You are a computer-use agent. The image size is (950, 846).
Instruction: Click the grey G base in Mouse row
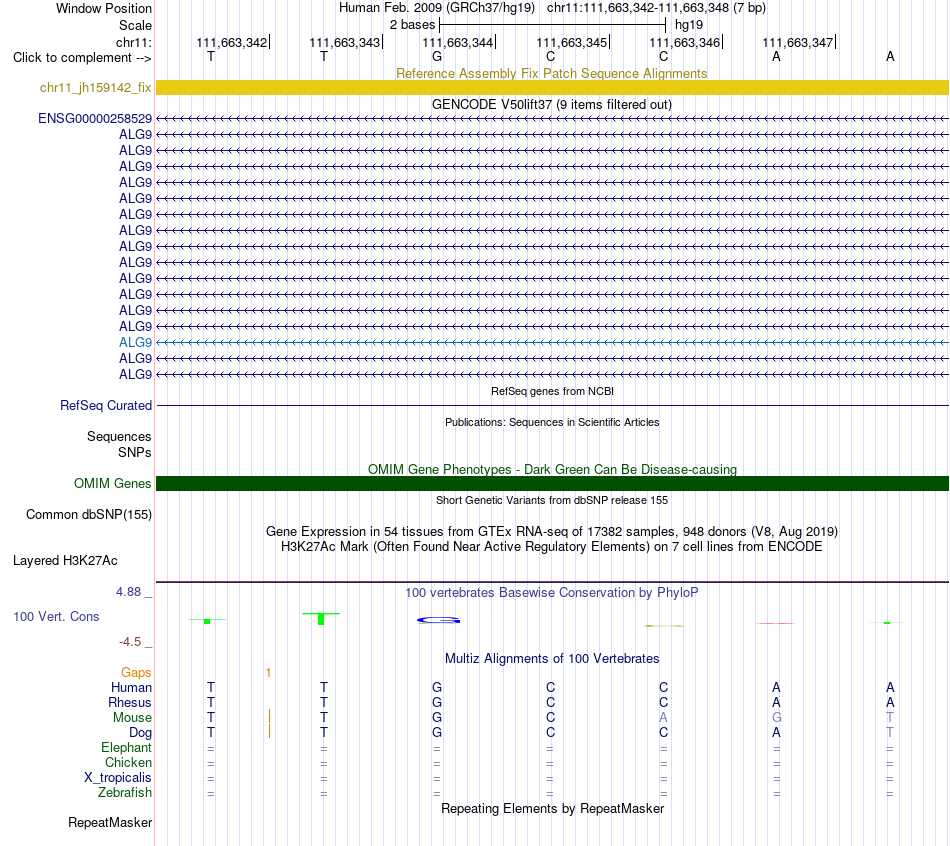[x=777, y=718]
